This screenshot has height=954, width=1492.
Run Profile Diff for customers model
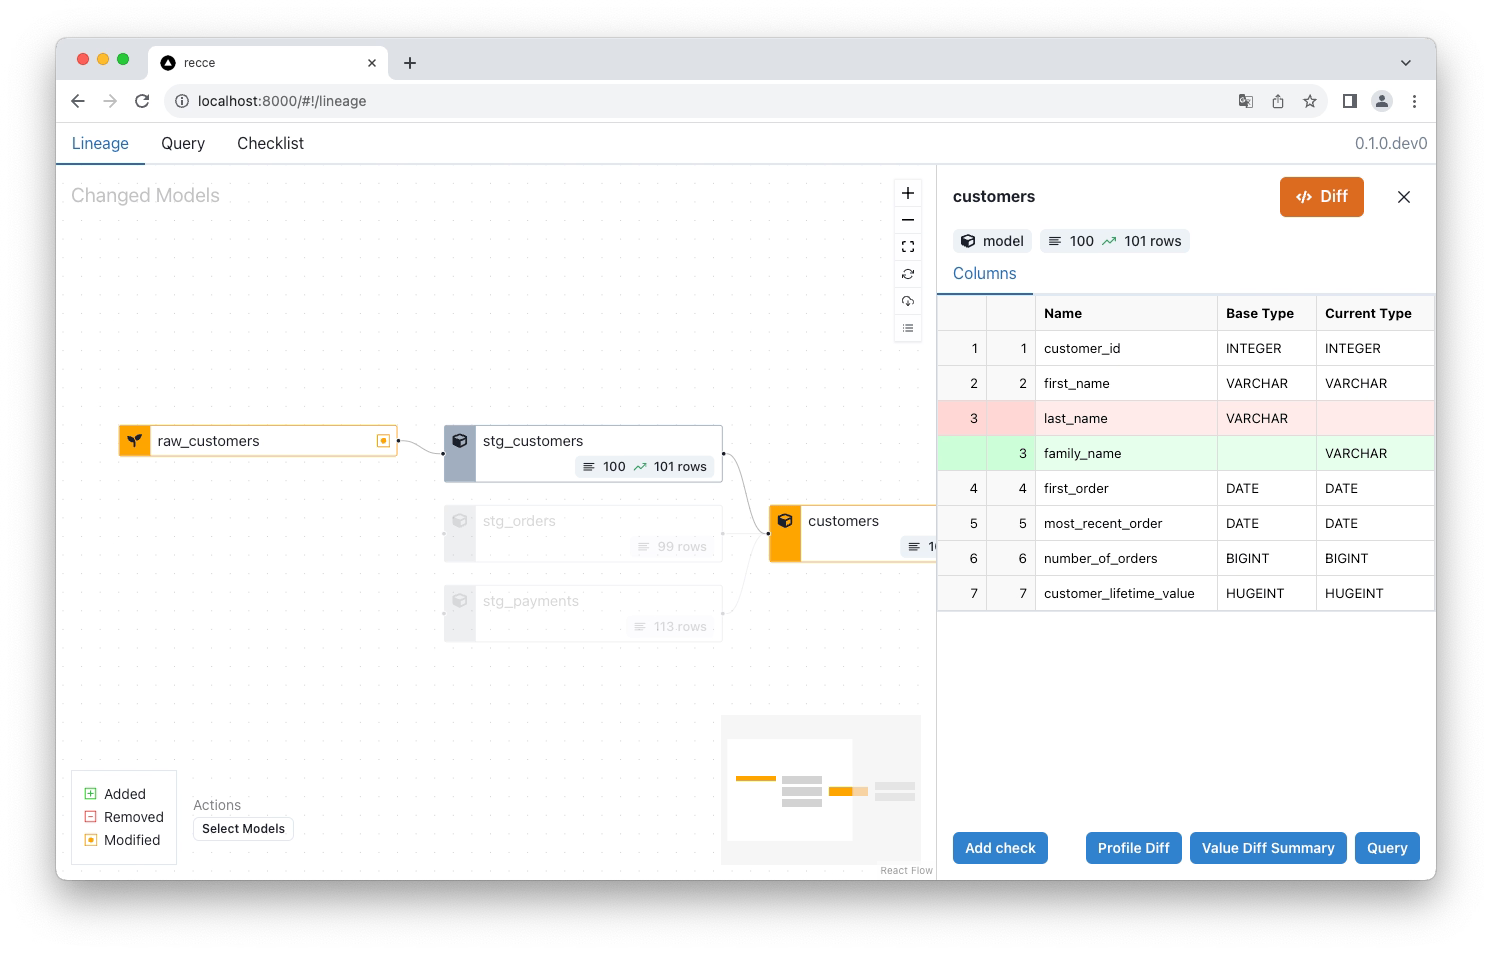coord(1133,847)
